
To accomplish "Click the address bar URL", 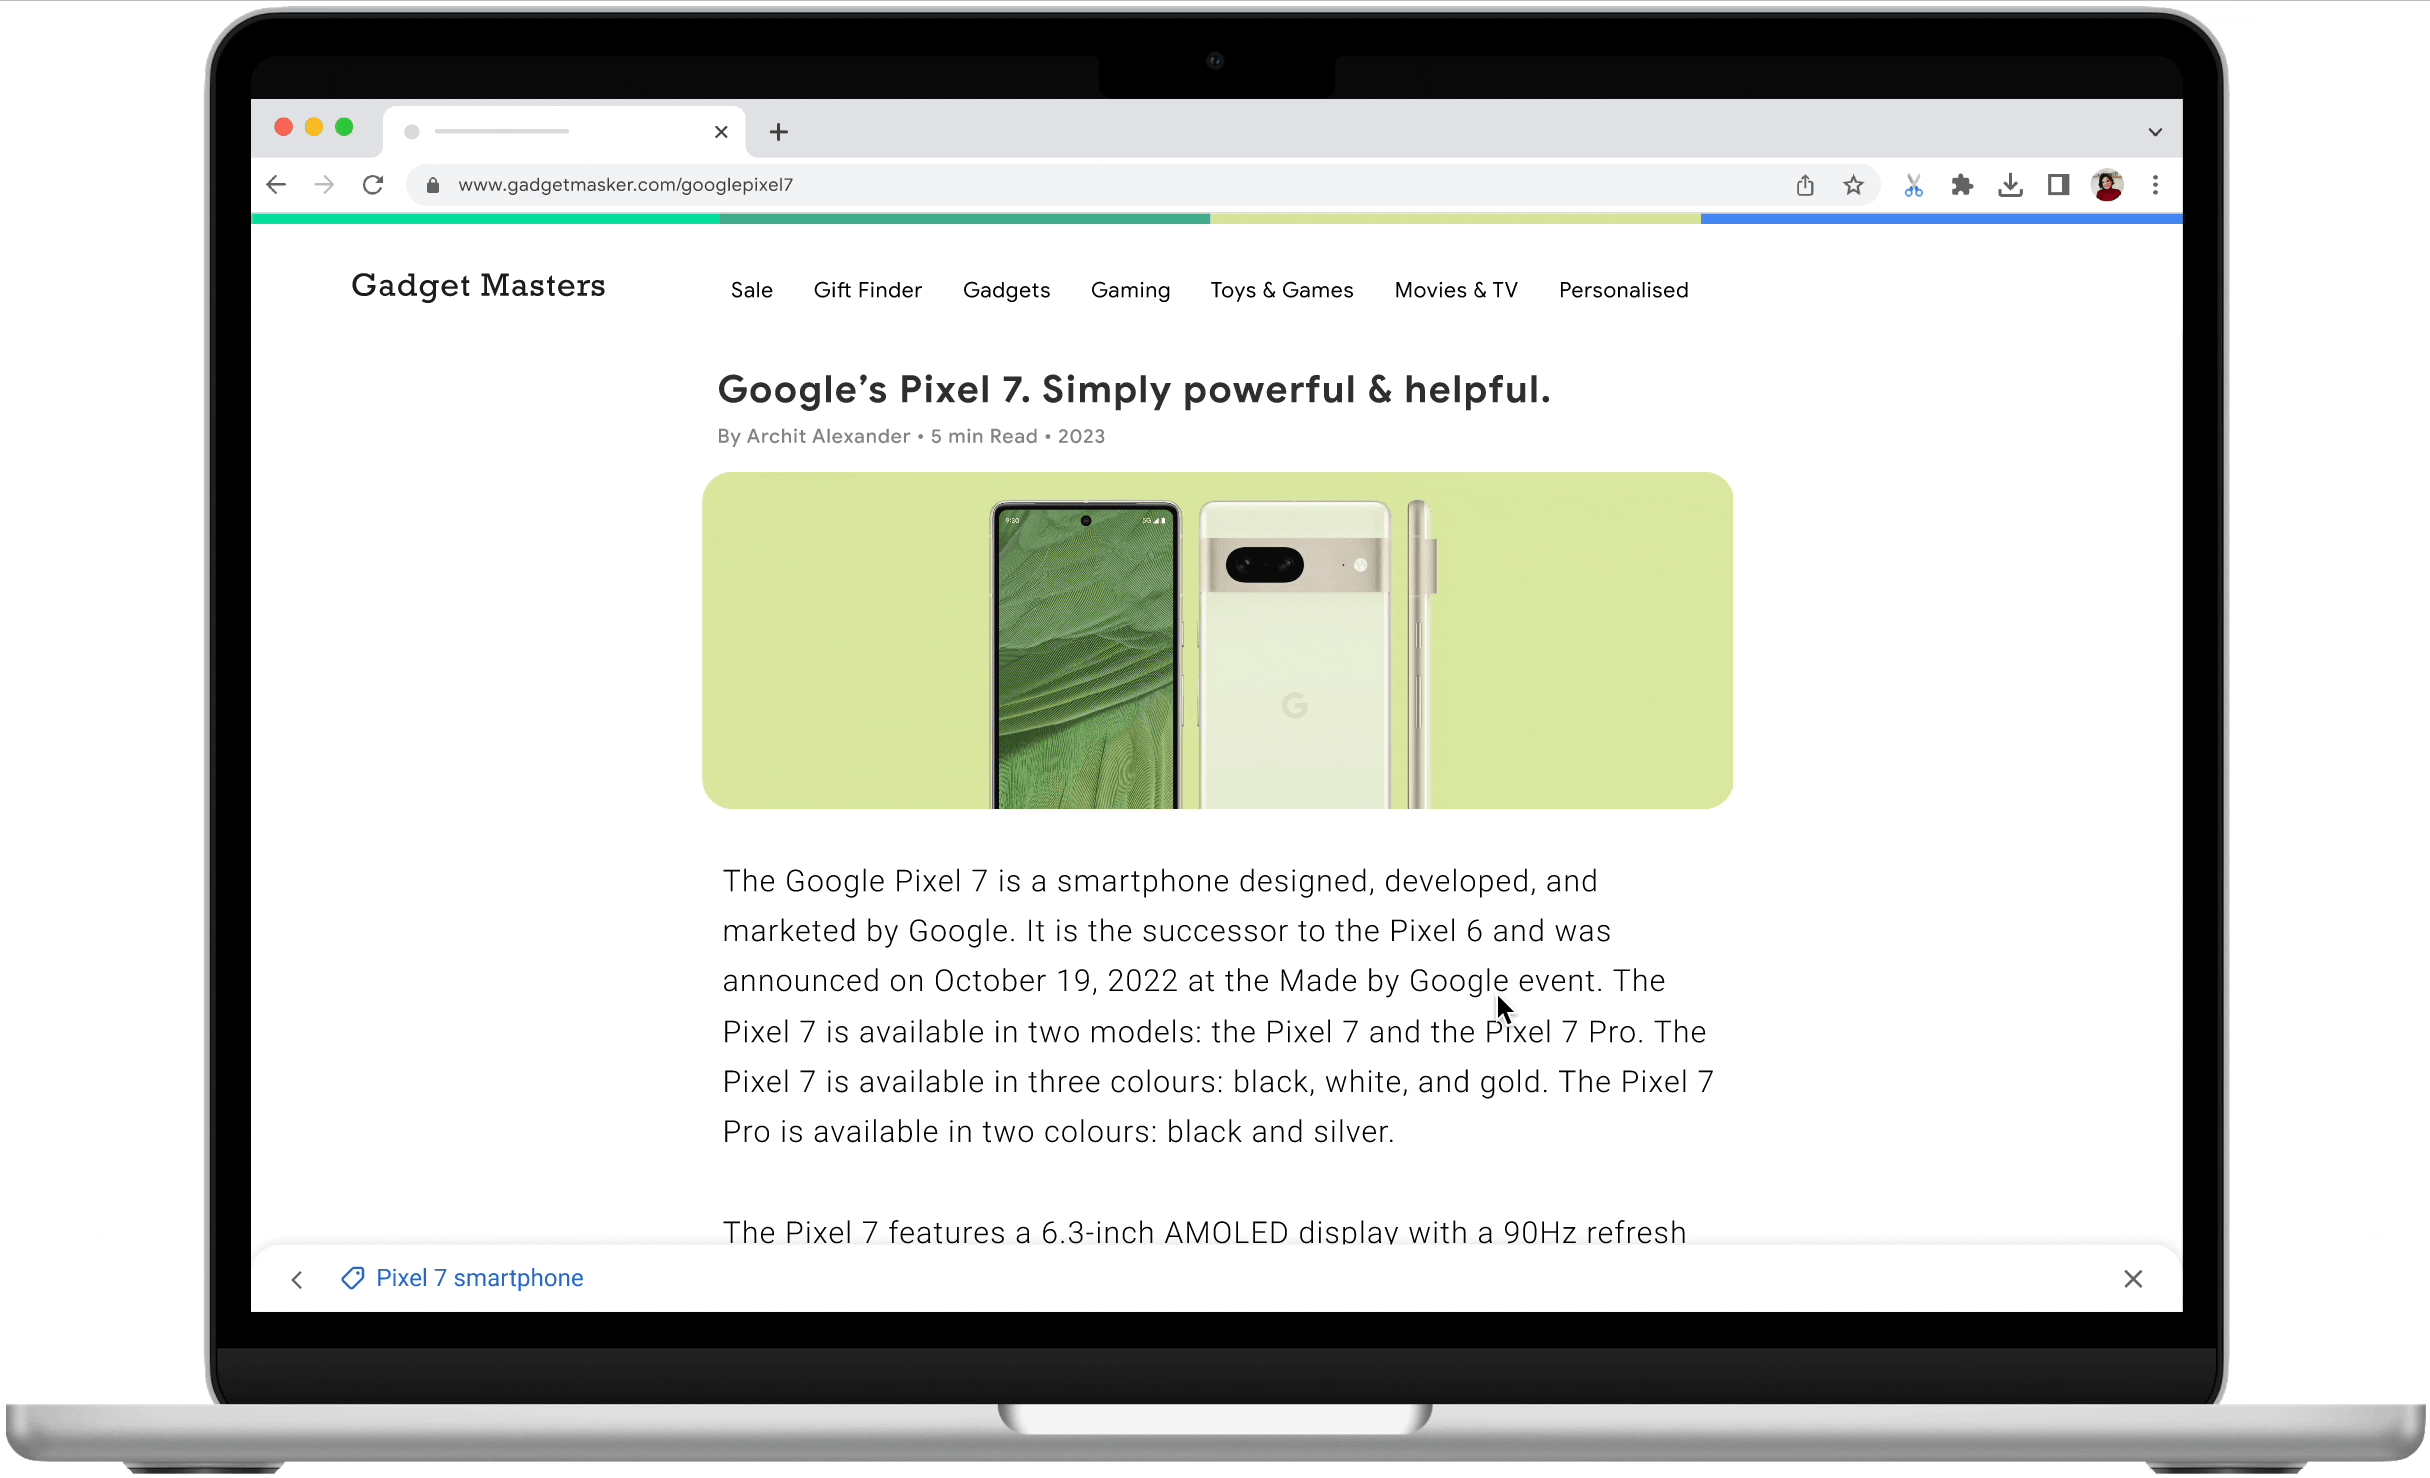I will point(625,185).
